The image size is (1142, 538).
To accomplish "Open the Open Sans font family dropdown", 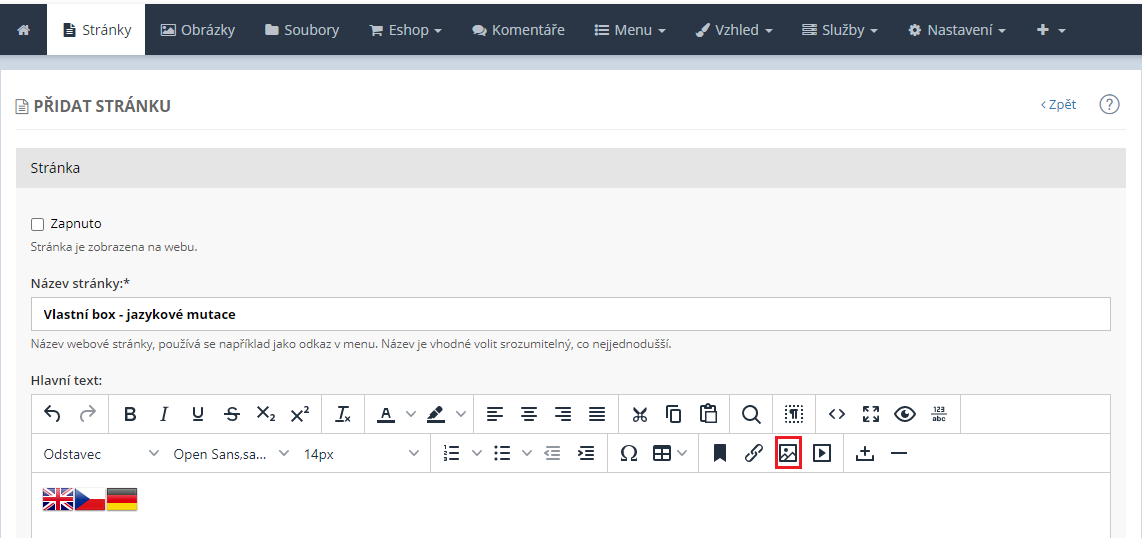I will (x=230, y=454).
